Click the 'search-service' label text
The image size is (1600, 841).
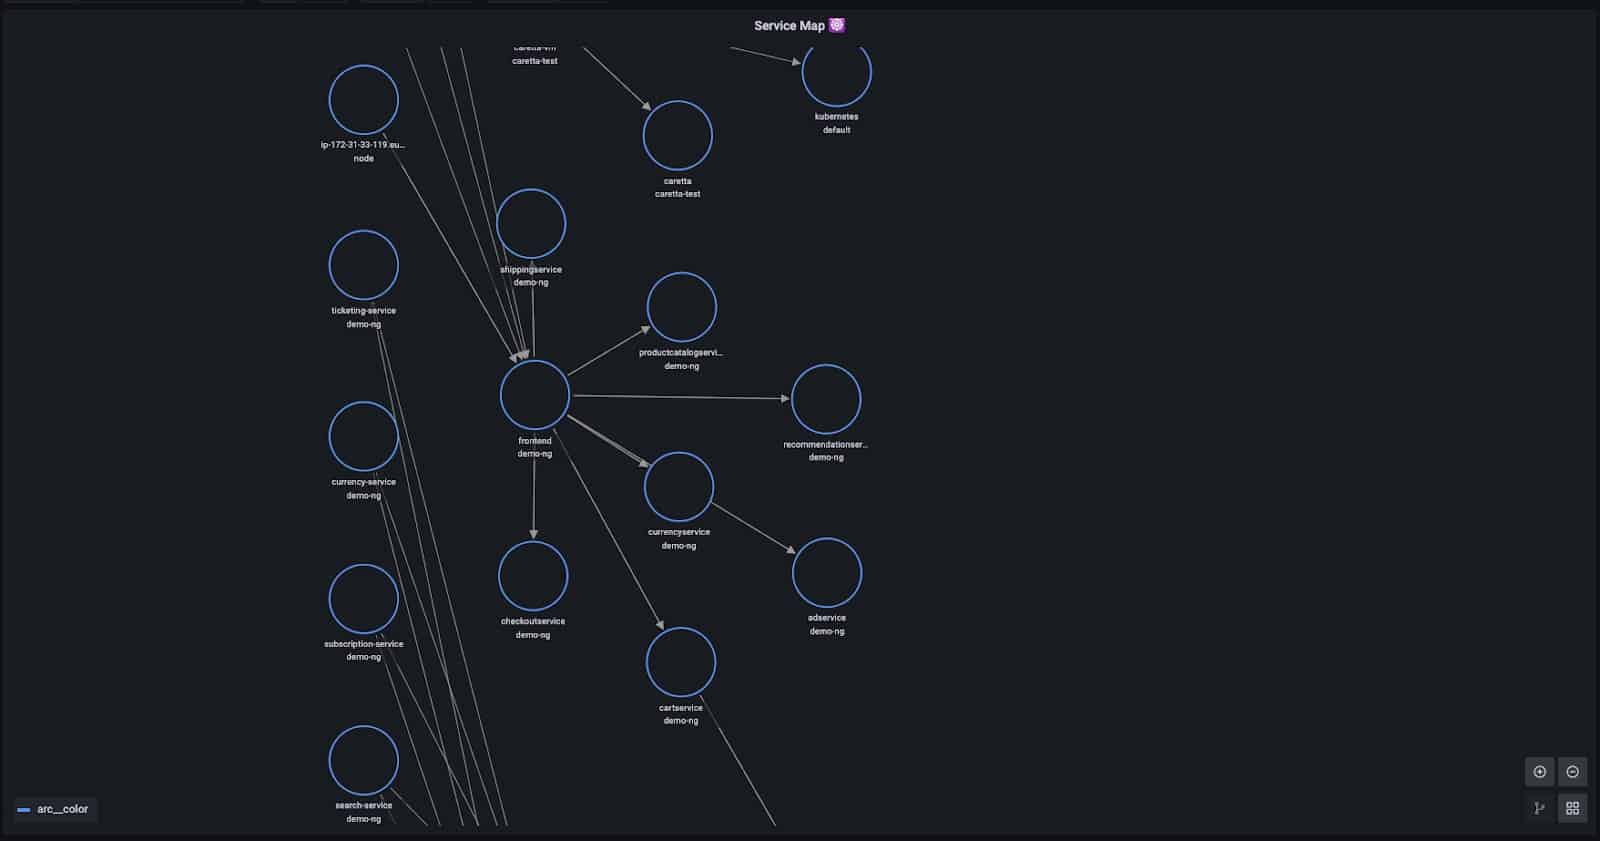364,806
